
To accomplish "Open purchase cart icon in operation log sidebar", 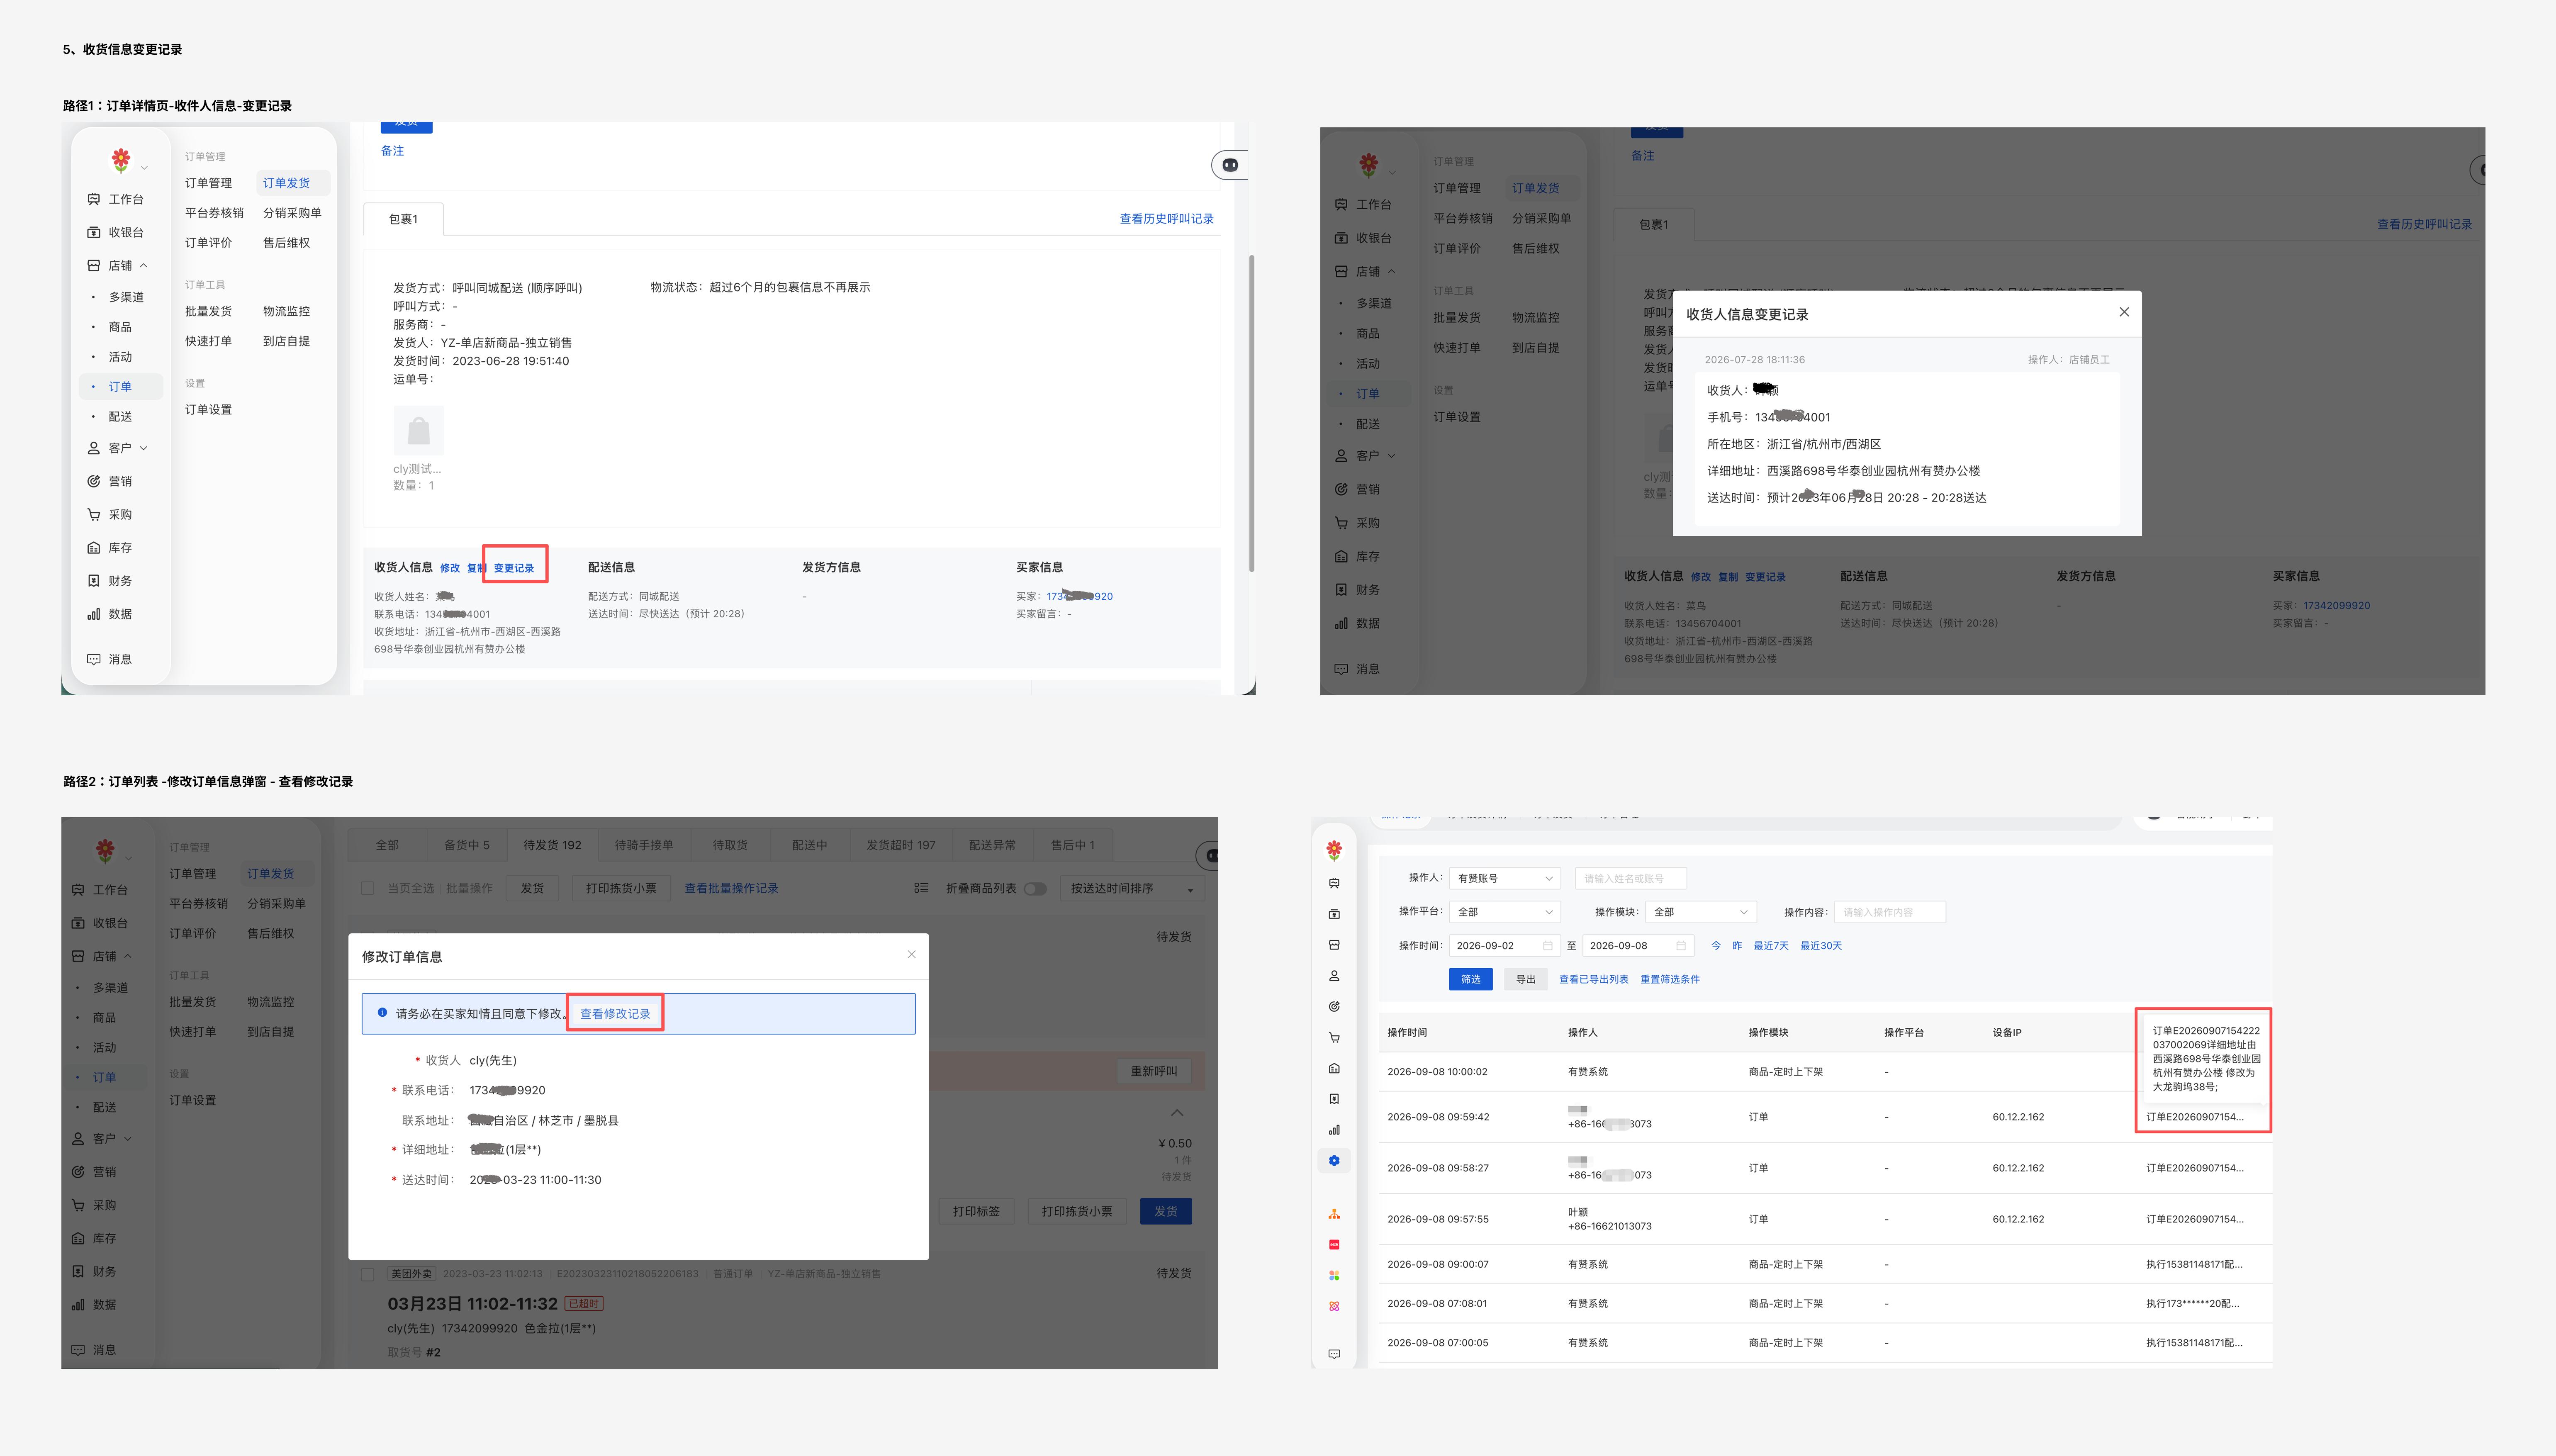I will (1334, 1038).
